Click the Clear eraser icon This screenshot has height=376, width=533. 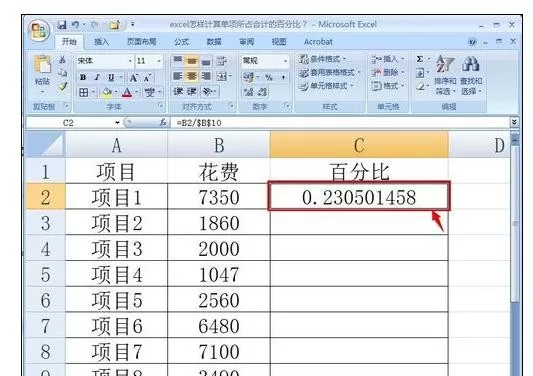pyautogui.click(x=420, y=86)
